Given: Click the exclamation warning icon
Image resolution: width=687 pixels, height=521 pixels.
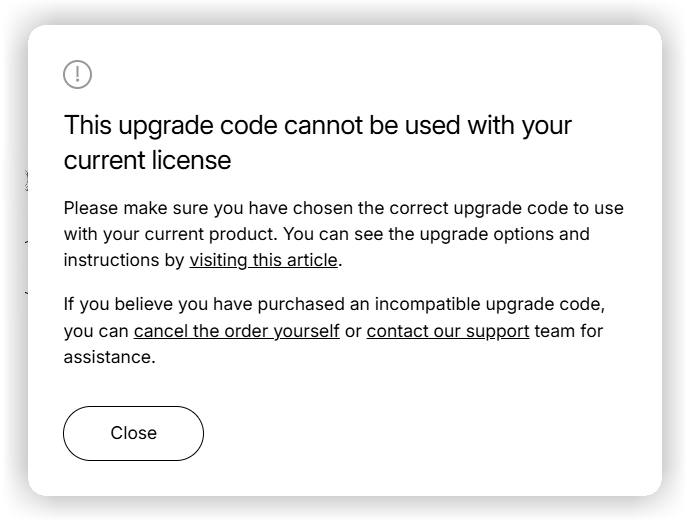Looking at the screenshot, I should click(x=77, y=74).
